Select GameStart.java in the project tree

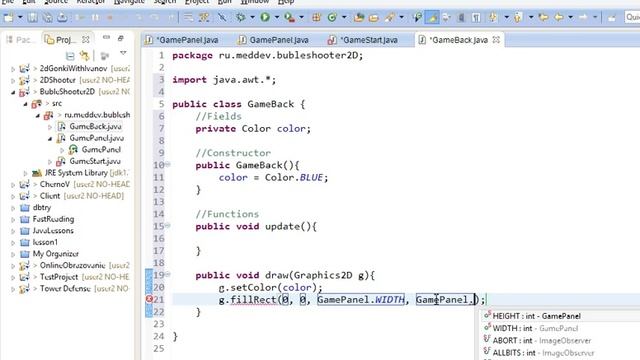coord(95,161)
